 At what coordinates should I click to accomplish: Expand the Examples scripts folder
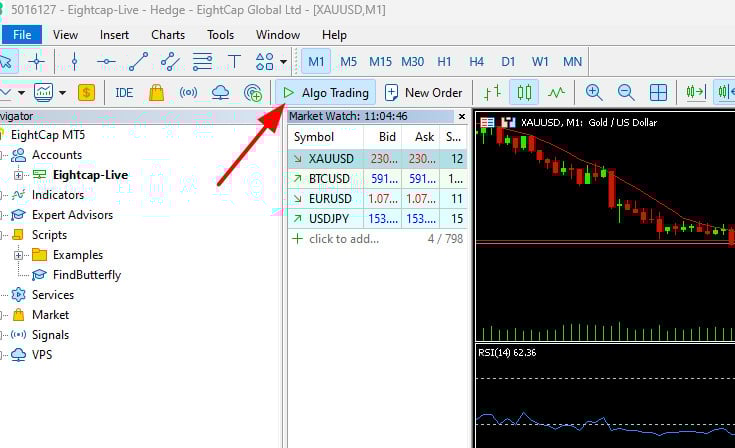(18, 255)
